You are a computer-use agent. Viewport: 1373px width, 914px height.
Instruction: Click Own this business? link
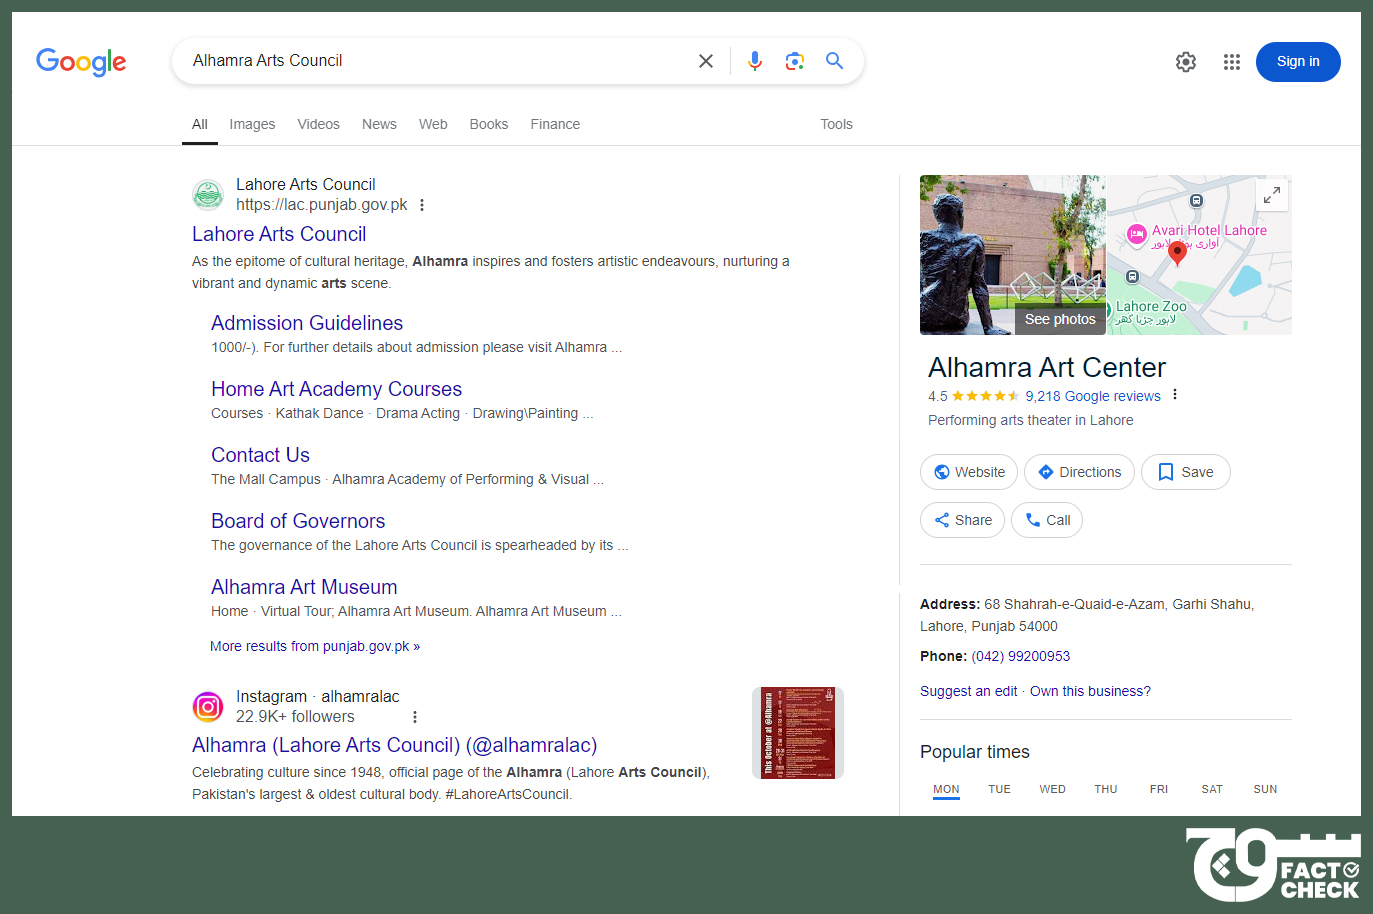[1090, 691]
